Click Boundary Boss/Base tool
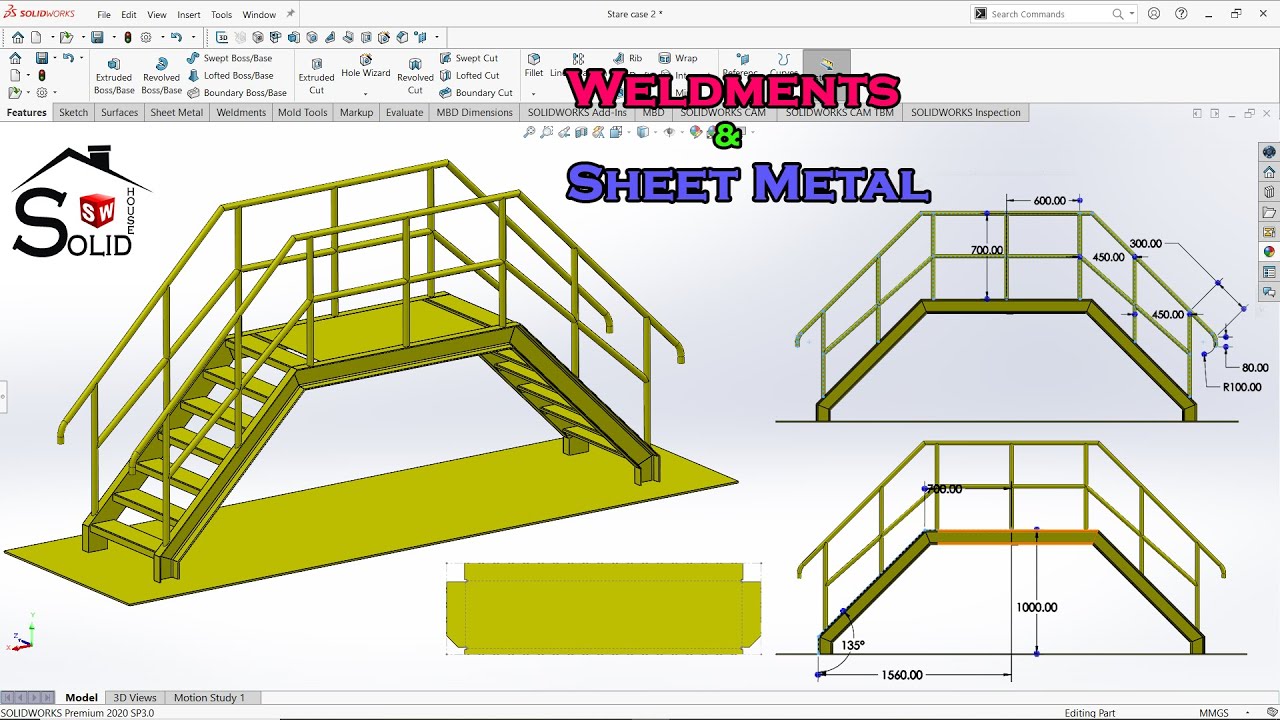The width and height of the screenshot is (1280, 720). click(237, 93)
